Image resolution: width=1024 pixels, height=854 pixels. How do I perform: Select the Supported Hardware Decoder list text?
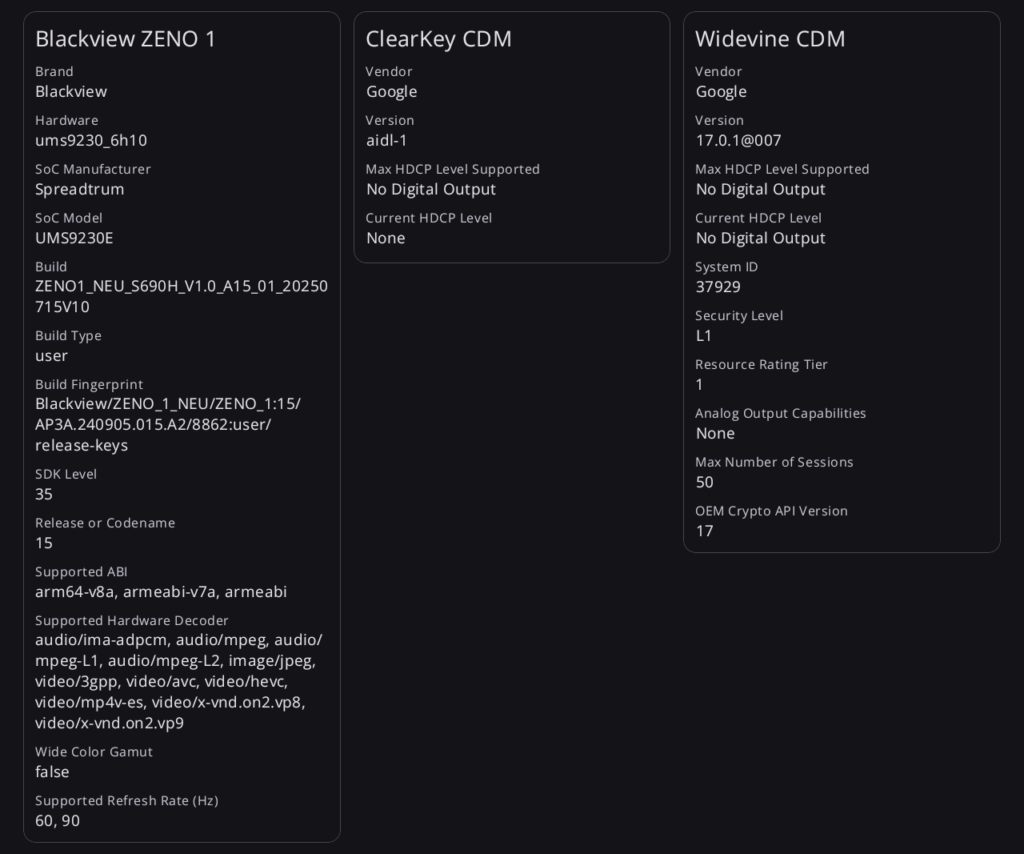179,682
